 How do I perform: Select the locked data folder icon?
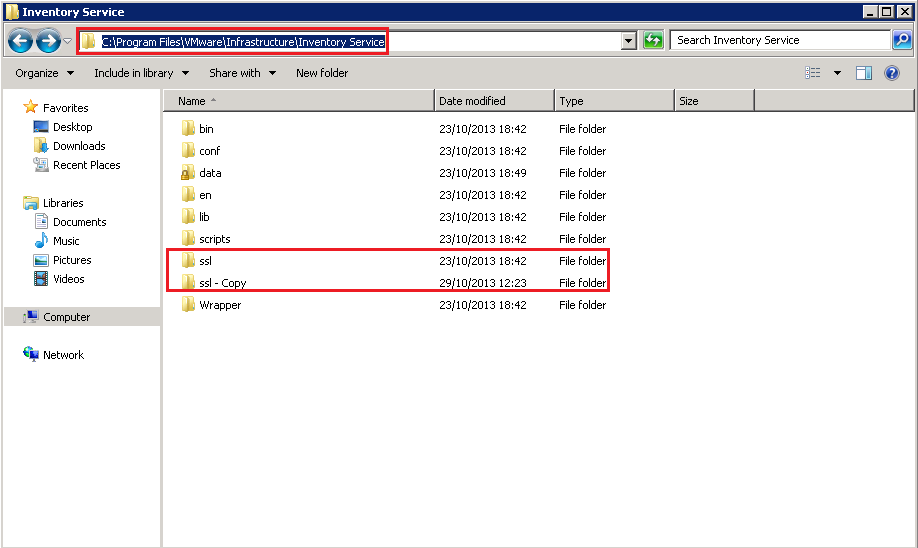188,173
